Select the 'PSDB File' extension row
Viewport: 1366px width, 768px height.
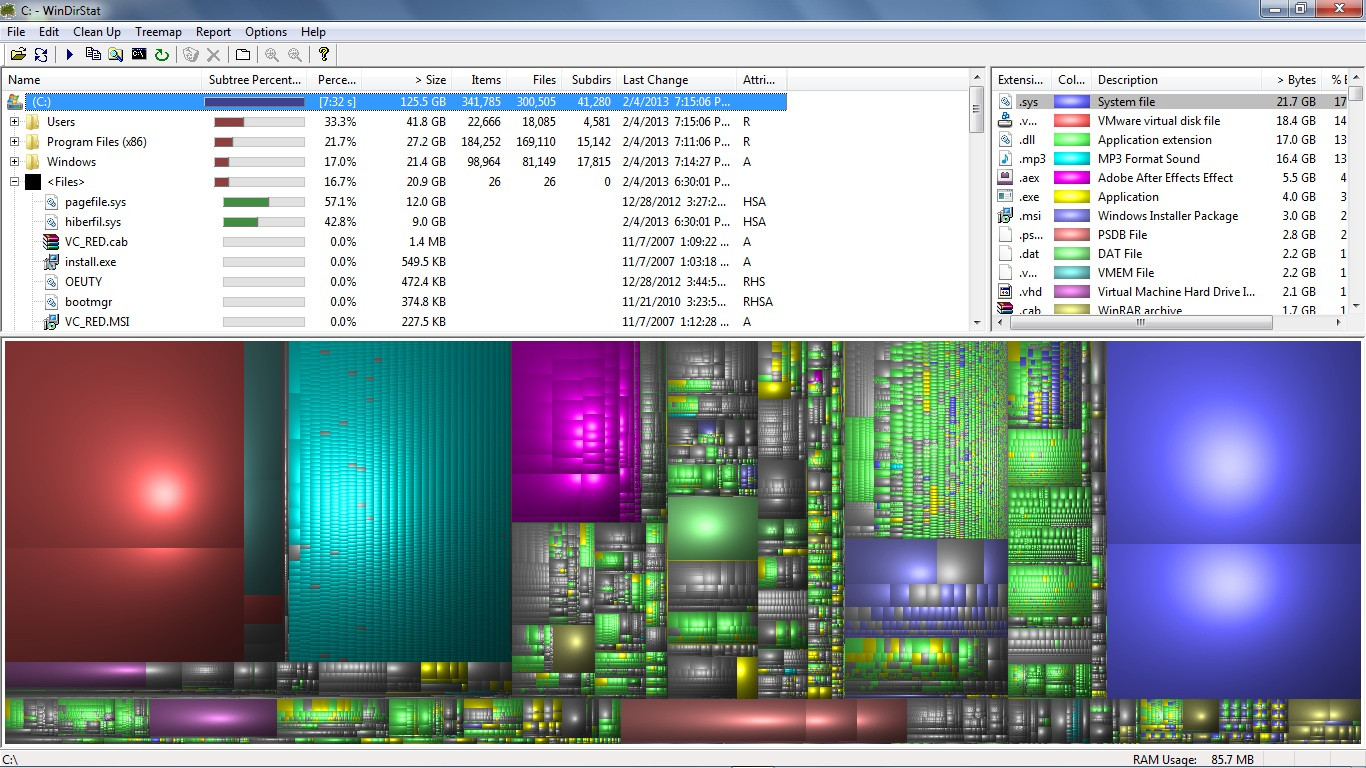click(x=1170, y=235)
